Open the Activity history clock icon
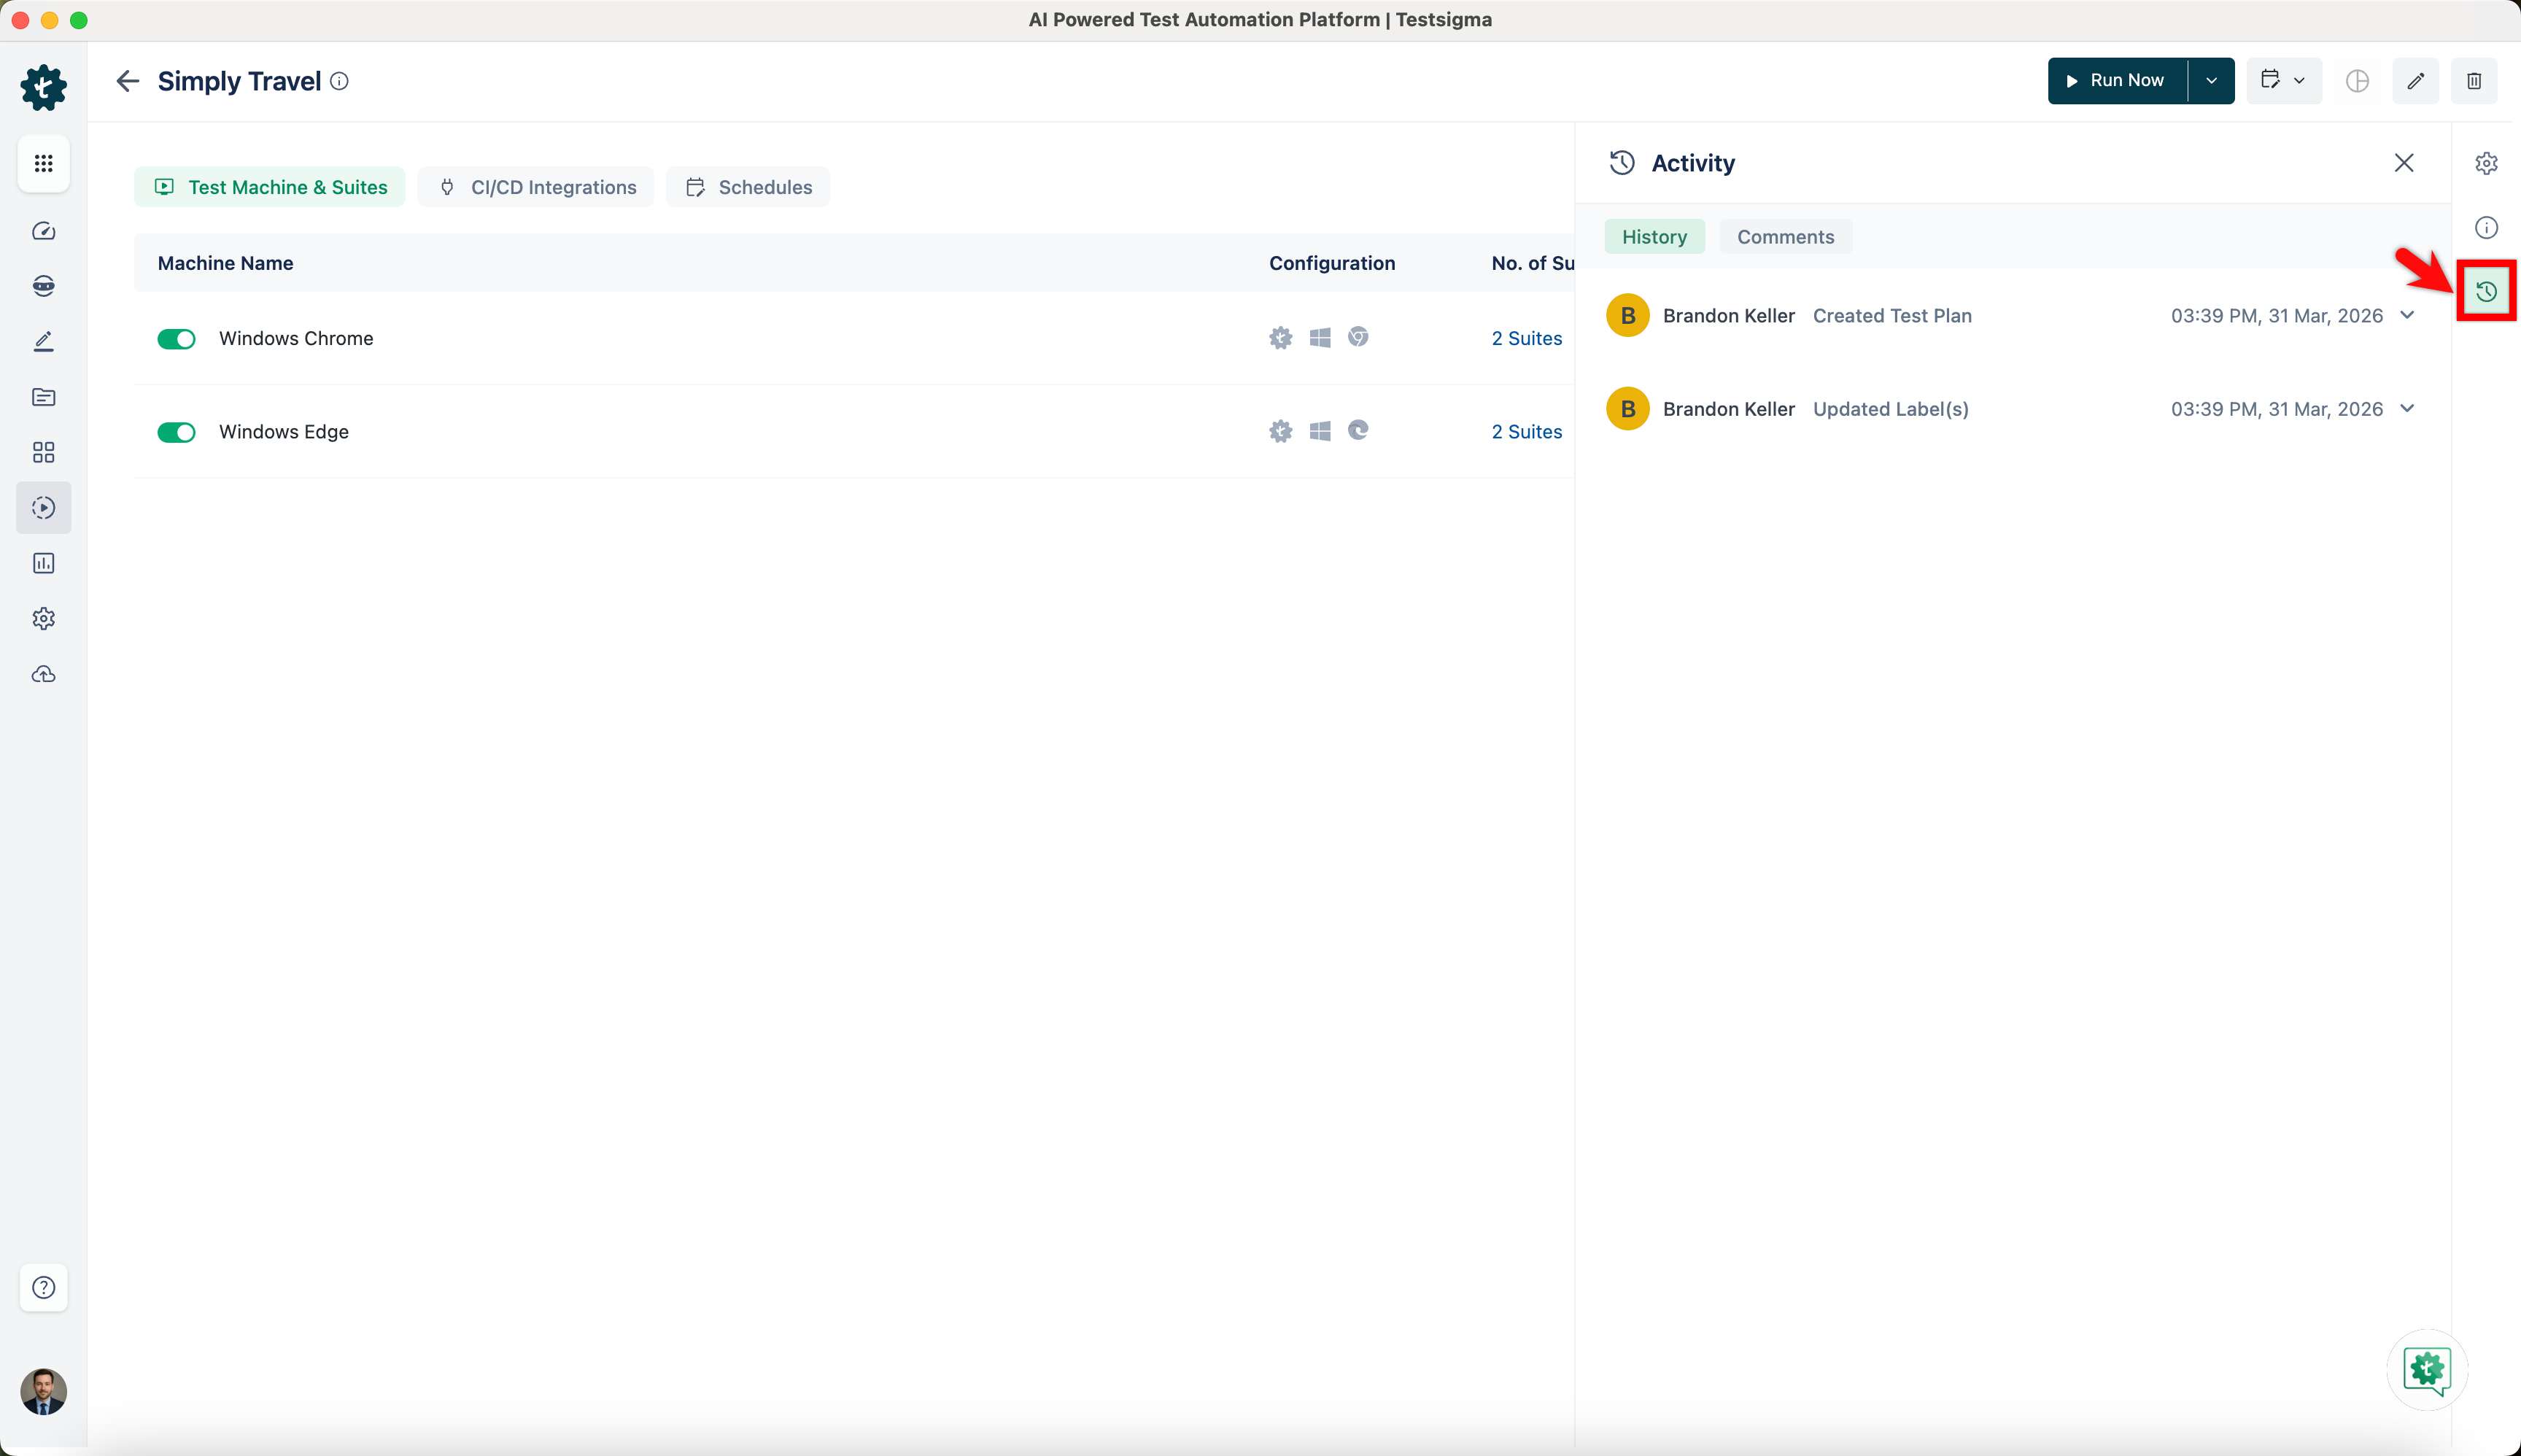The height and width of the screenshot is (1456, 2521). pyautogui.click(x=2486, y=292)
